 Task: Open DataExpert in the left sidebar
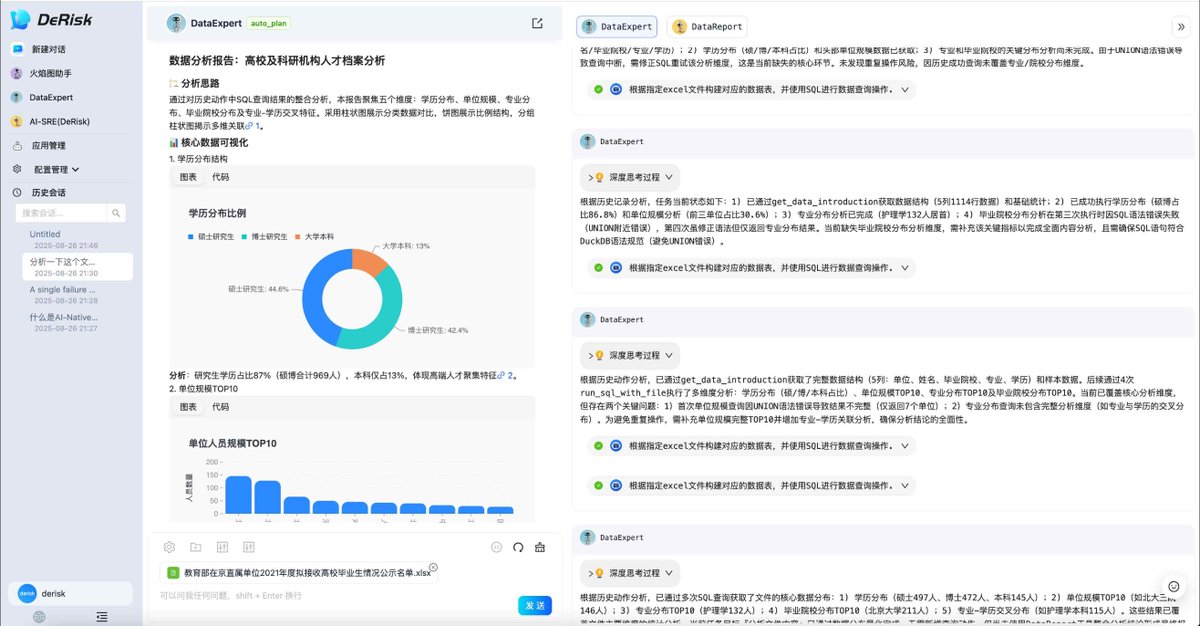coord(50,97)
